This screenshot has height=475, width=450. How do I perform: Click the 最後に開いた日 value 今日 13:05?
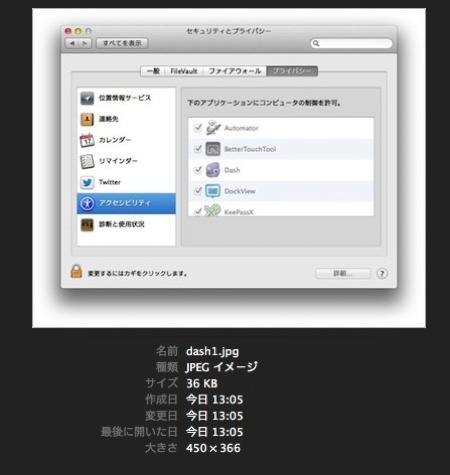(214, 432)
